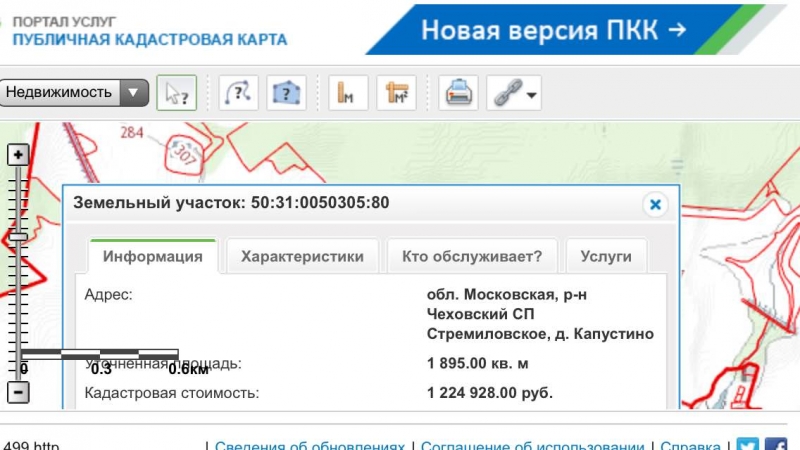Activate the identify by polygon tool
Viewport: 800px width, 450px height.
[286, 92]
